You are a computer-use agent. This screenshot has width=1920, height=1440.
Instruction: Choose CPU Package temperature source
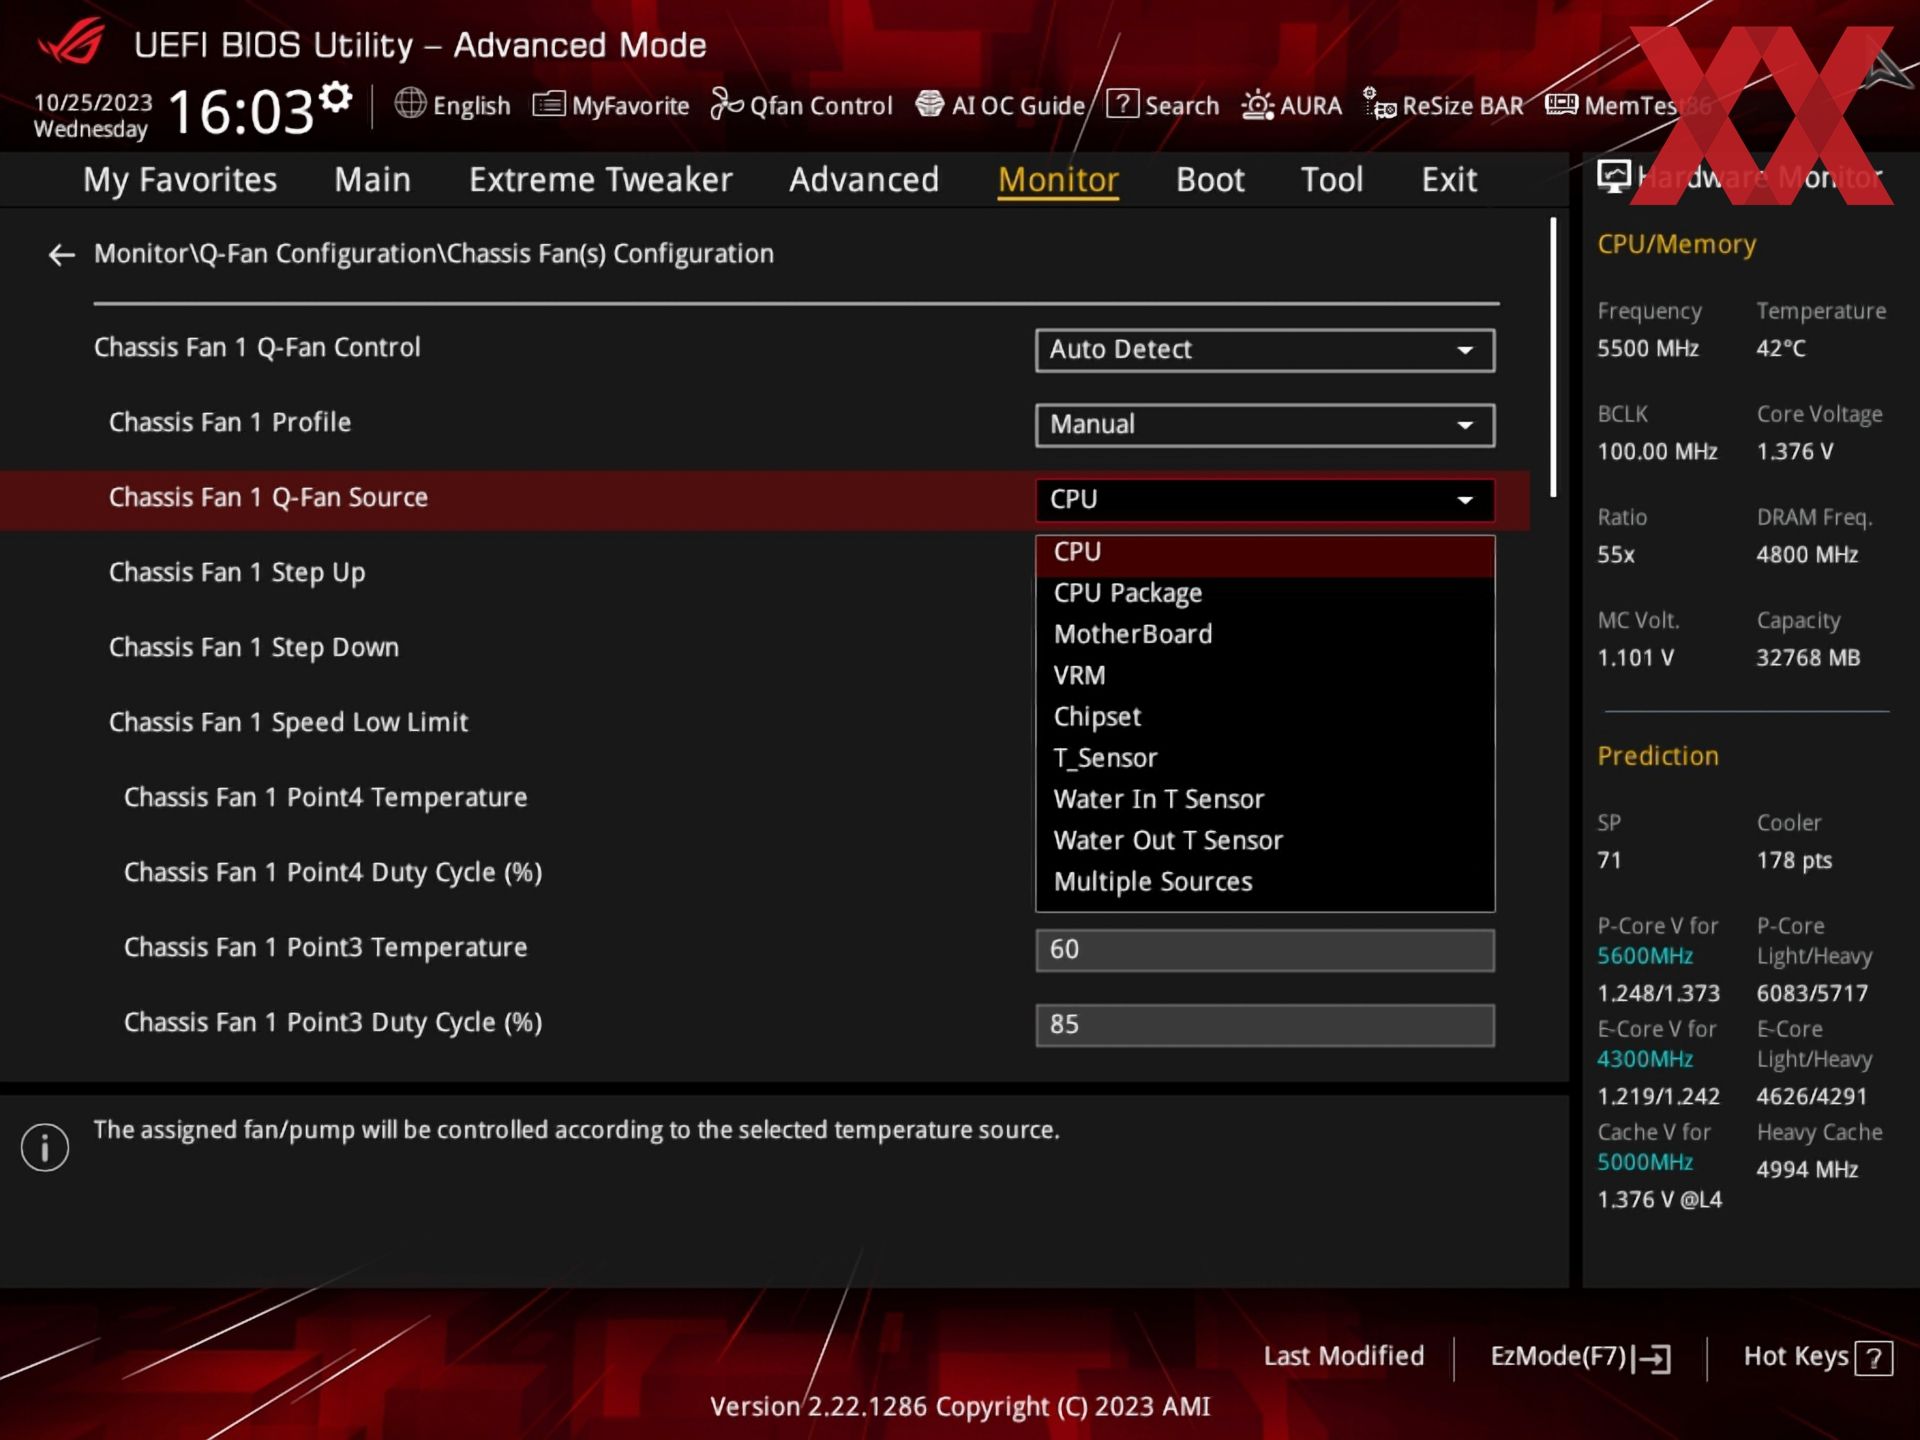pos(1265,594)
